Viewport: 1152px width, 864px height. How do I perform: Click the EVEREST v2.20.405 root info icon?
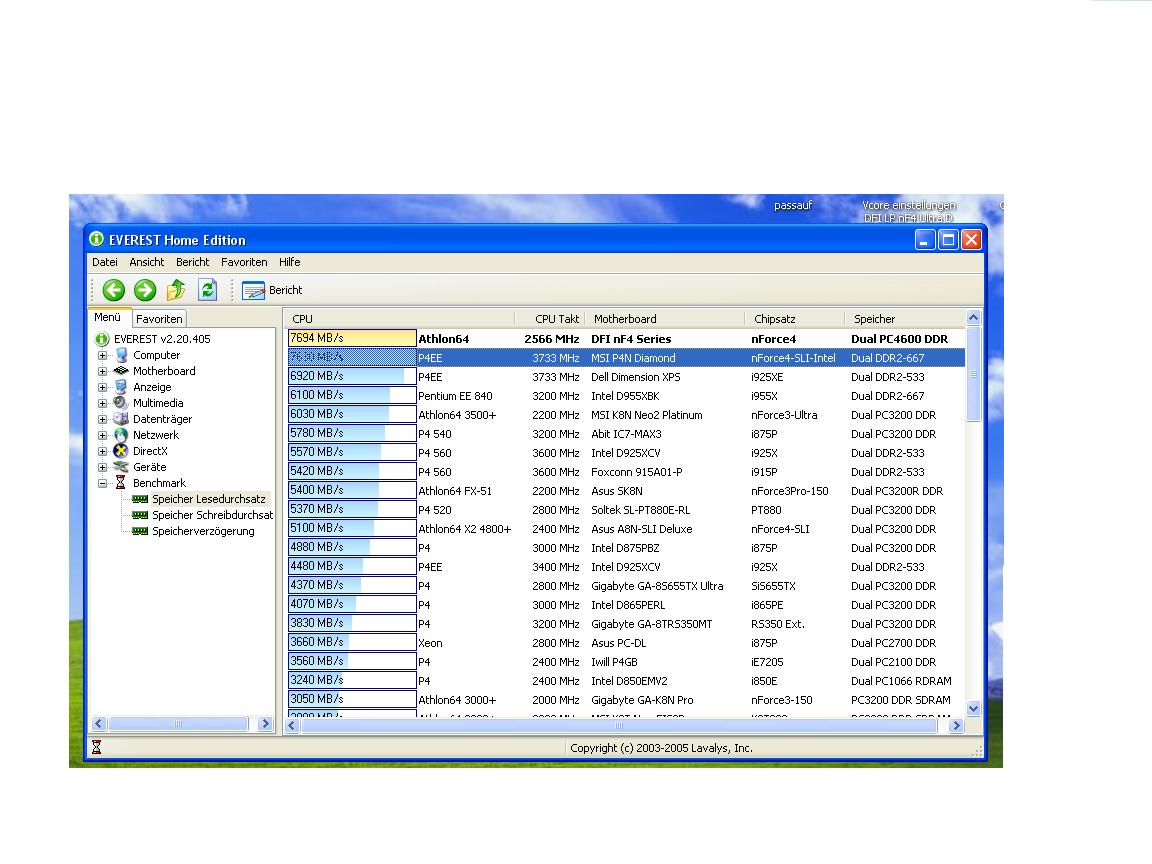(x=102, y=339)
